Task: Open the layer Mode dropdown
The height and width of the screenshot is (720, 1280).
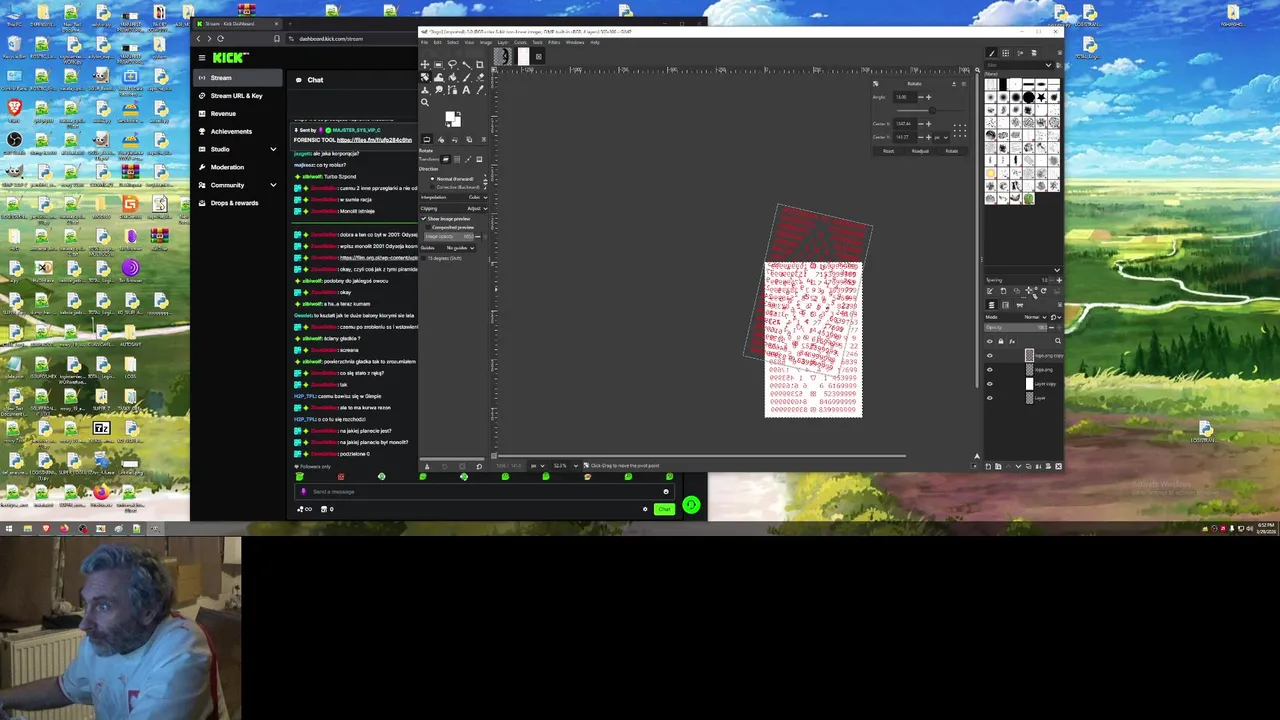Action: (x=1015, y=317)
